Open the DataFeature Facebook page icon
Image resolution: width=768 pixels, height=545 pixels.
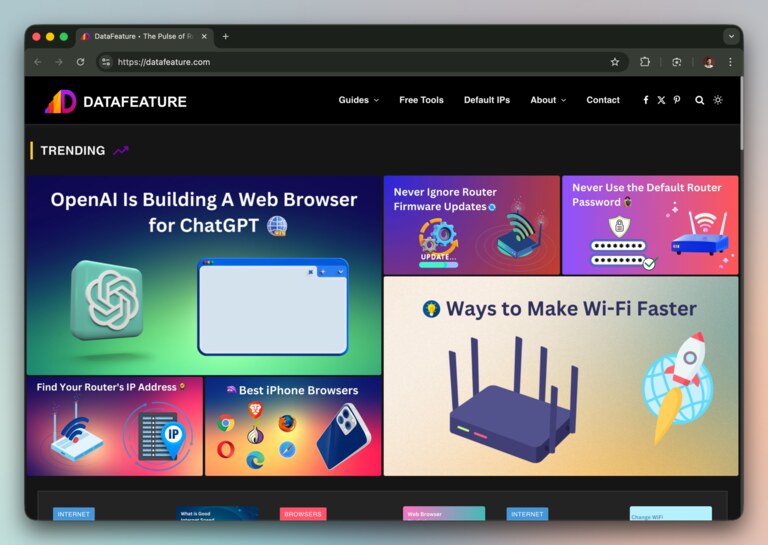tap(646, 100)
